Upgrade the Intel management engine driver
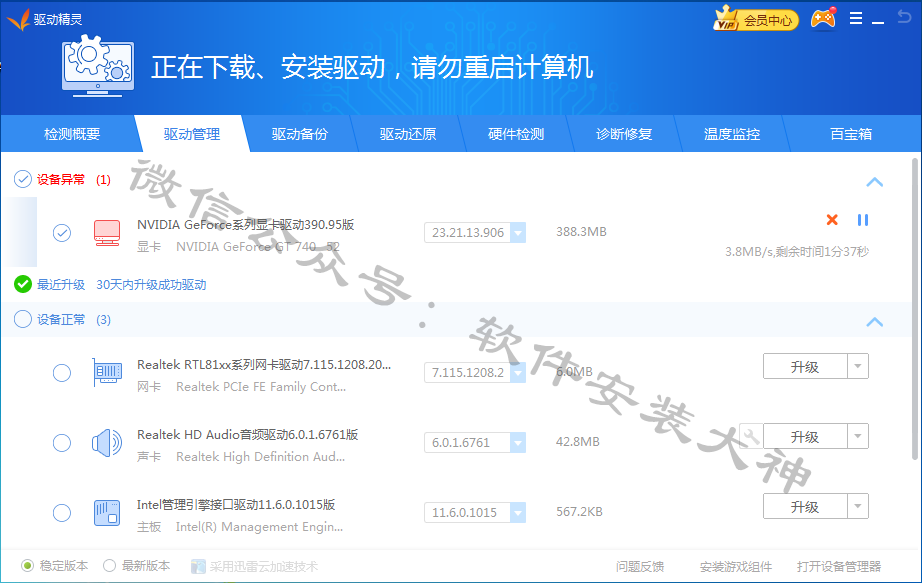This screenshot has height=583, width=922. (805, 507)
